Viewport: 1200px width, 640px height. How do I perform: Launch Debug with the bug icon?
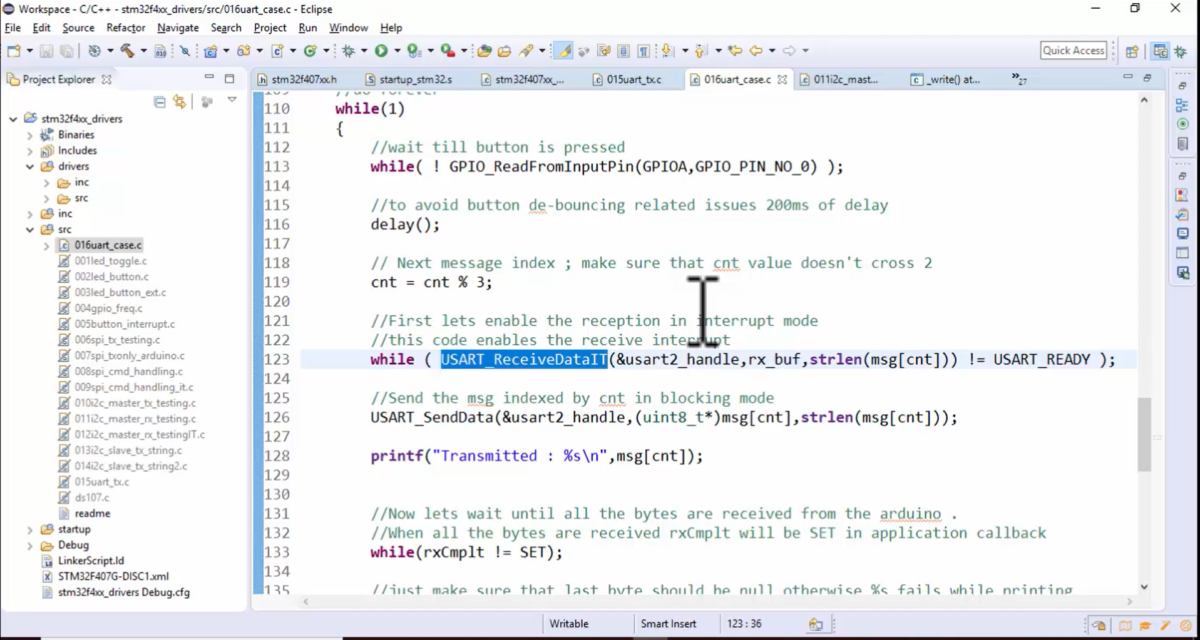tap(349, 51)
